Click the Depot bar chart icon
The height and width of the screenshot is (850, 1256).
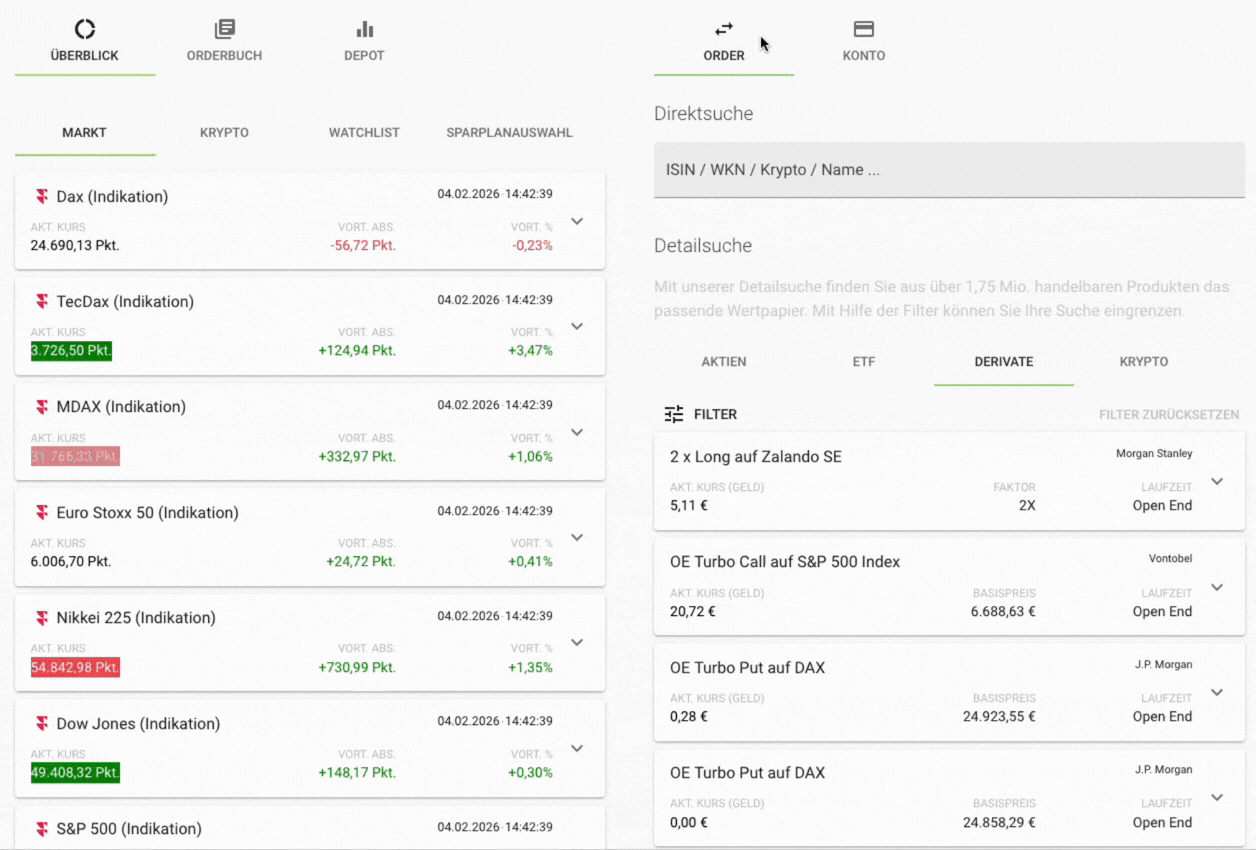[x=364, y=29]
